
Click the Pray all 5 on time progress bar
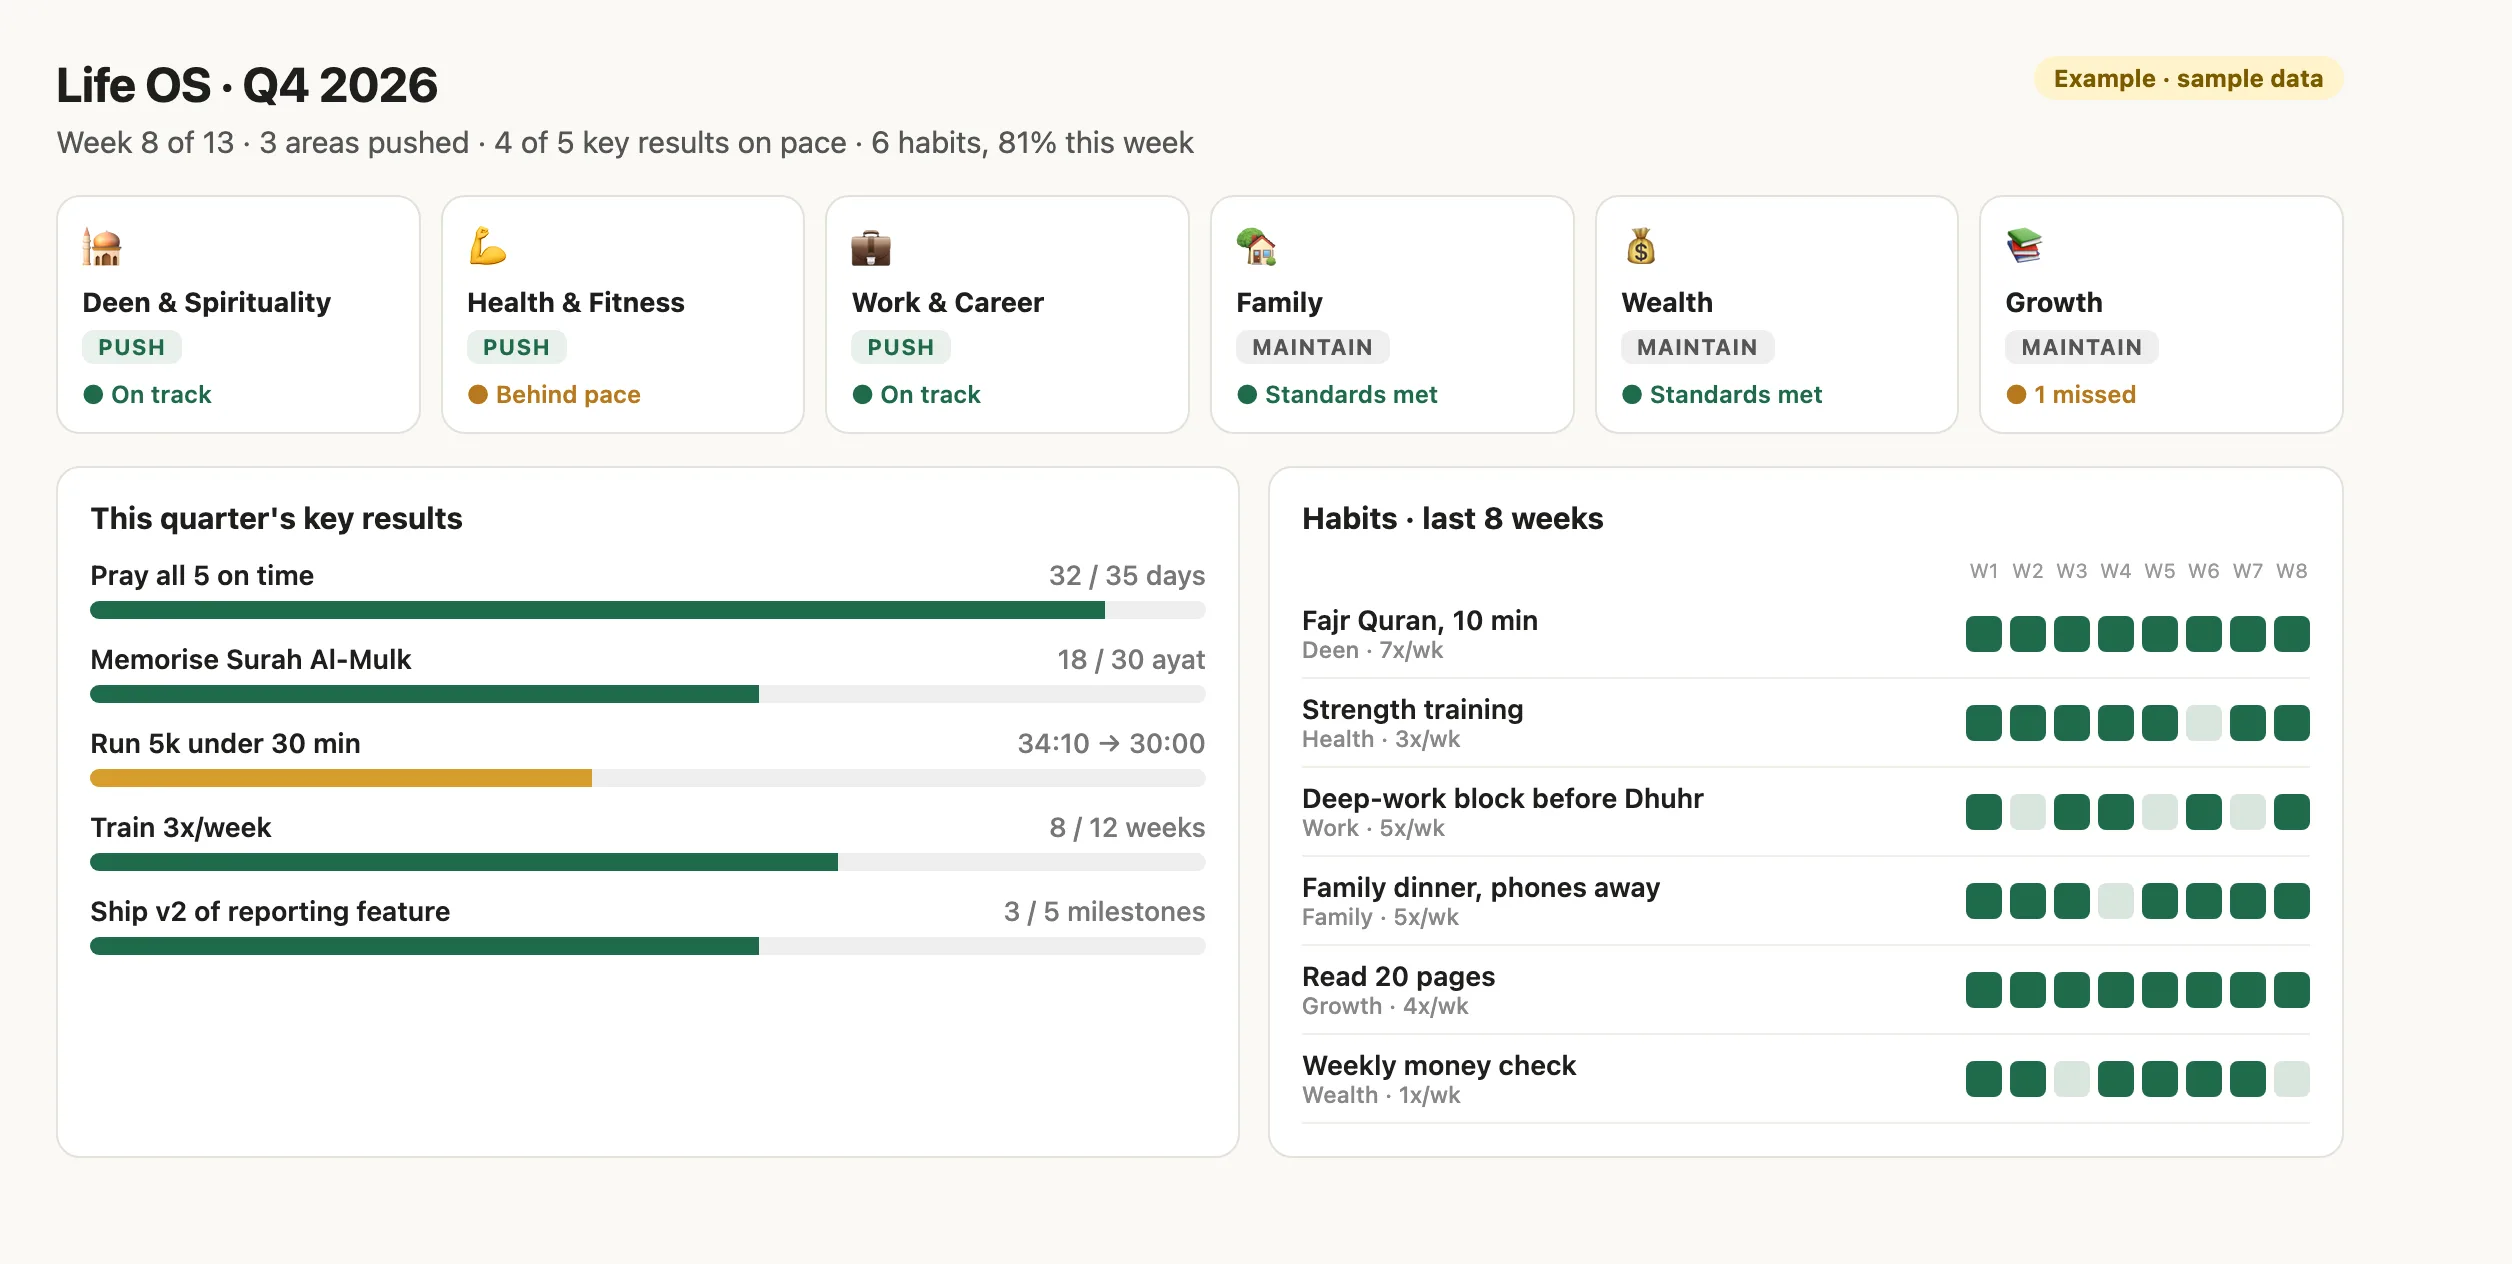[x=648, y=610]
